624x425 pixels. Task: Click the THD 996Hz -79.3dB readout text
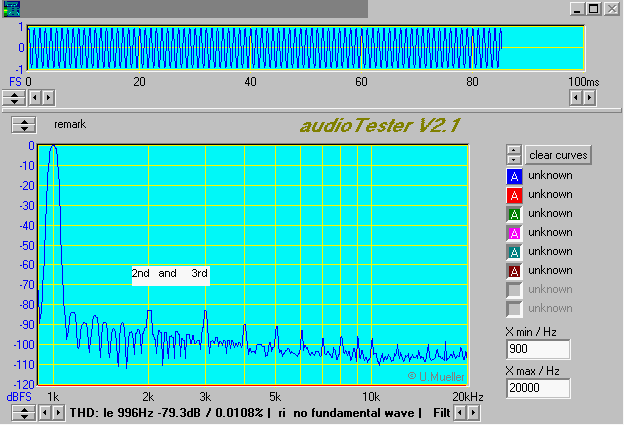pos(166,413)
